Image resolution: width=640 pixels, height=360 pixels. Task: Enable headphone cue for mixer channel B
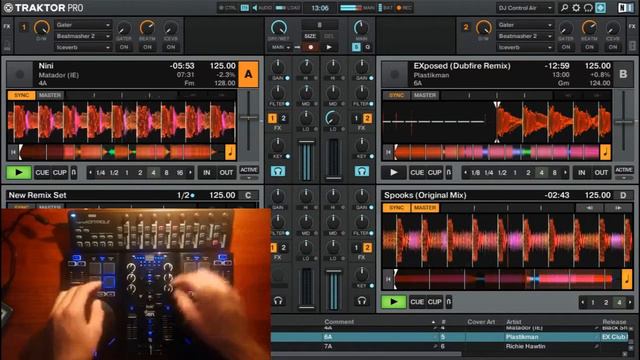pos(362,171)
